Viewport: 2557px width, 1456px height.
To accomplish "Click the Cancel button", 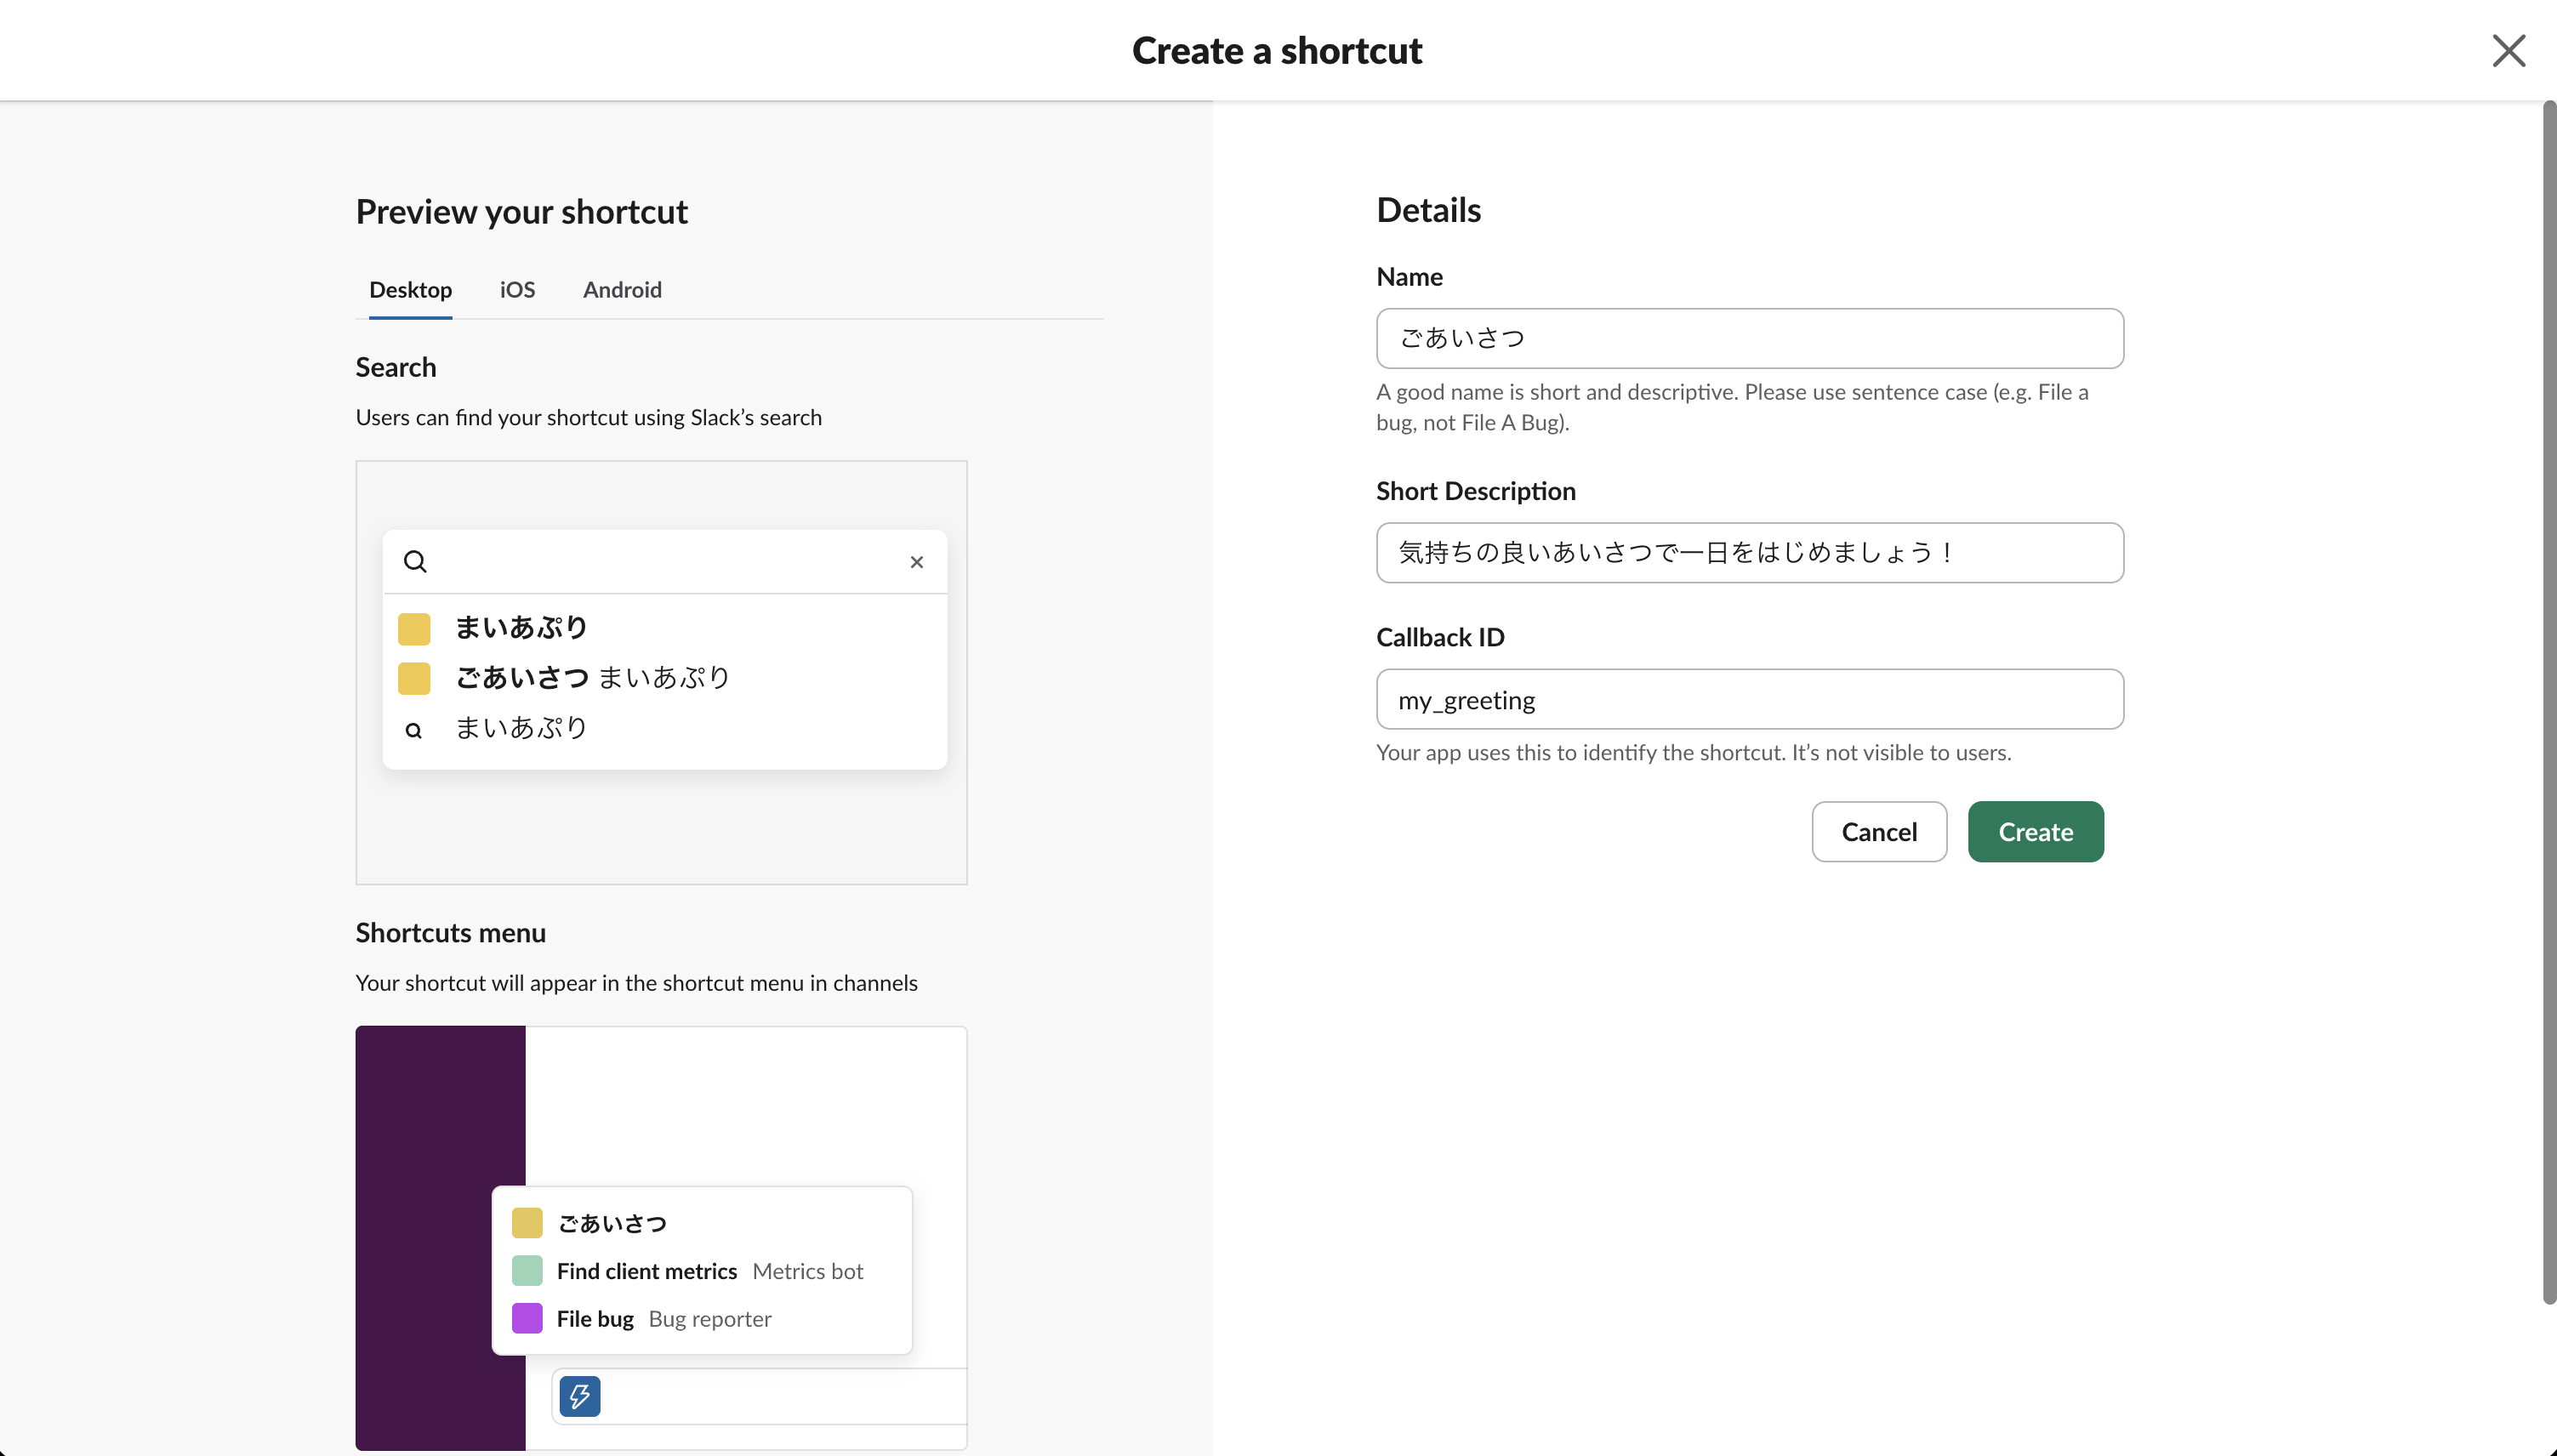I will 1878,831.
